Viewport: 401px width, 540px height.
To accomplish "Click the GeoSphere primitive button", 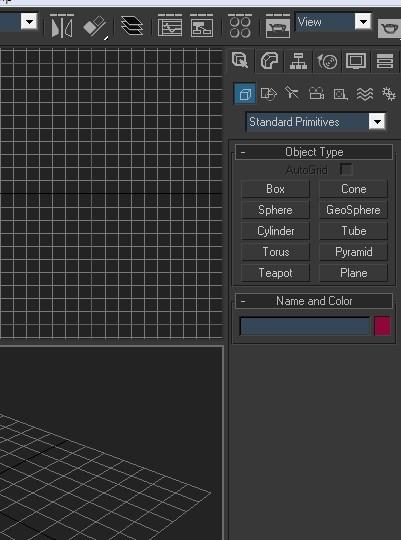I will click(x=353, y=210).
